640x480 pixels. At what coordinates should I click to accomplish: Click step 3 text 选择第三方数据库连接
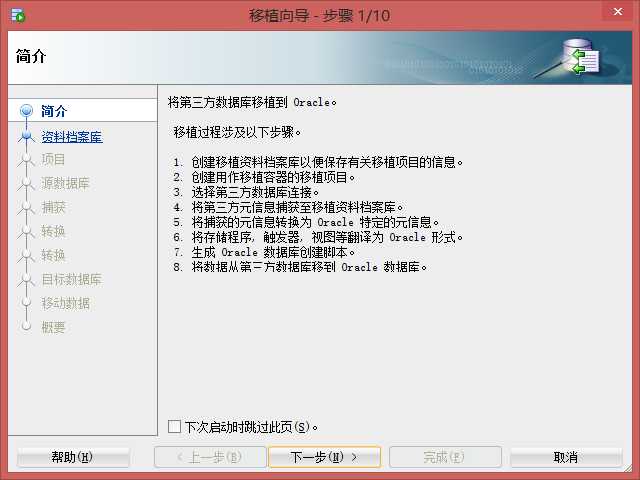(x=255, y=192)
